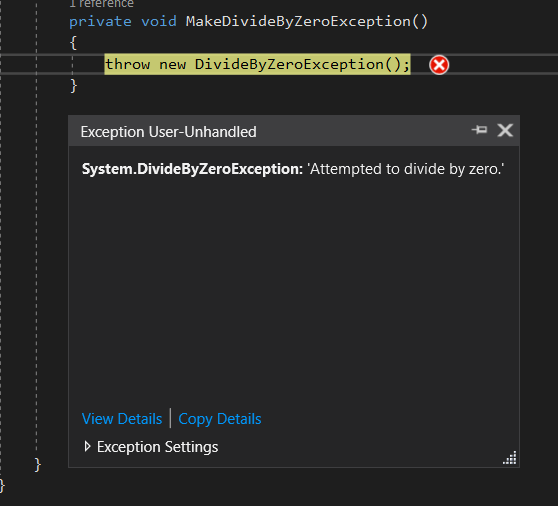Open the View Details link
The height and width of the screenshot is (506, 558).
coord(122,419)
